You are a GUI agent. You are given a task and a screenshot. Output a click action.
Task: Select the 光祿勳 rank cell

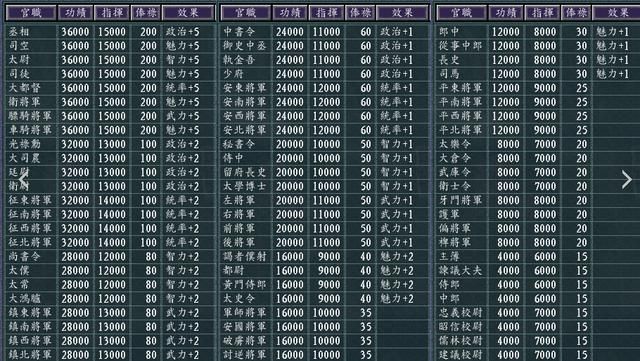pos(24,144)
